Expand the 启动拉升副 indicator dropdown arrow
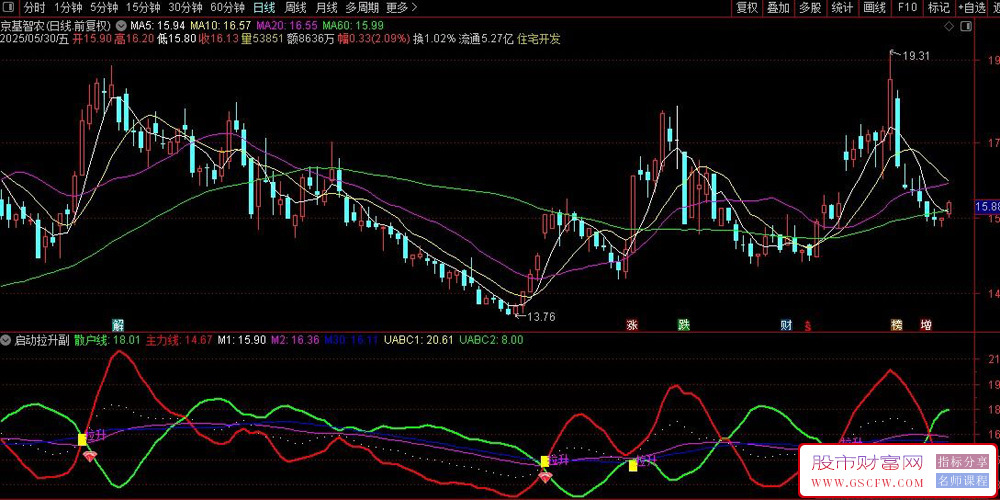1000x500 pixels. point(7,340)
